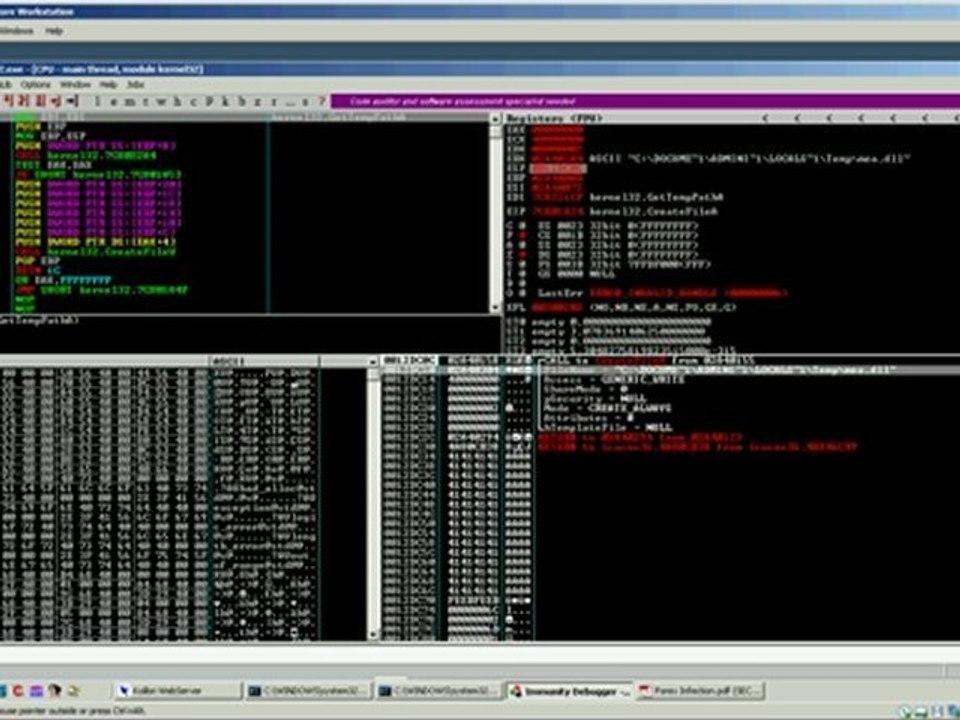Screen dimensions: 960x720
Task: Switch to second C:\WINDOWS\system32 taskbar window
Action: tap(438, 691)
